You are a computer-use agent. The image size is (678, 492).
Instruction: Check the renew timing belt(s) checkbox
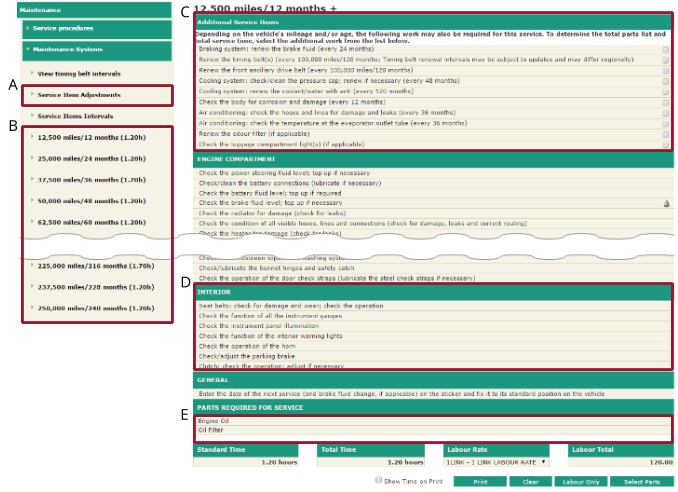pyautogui.click(x=666, y=60)
